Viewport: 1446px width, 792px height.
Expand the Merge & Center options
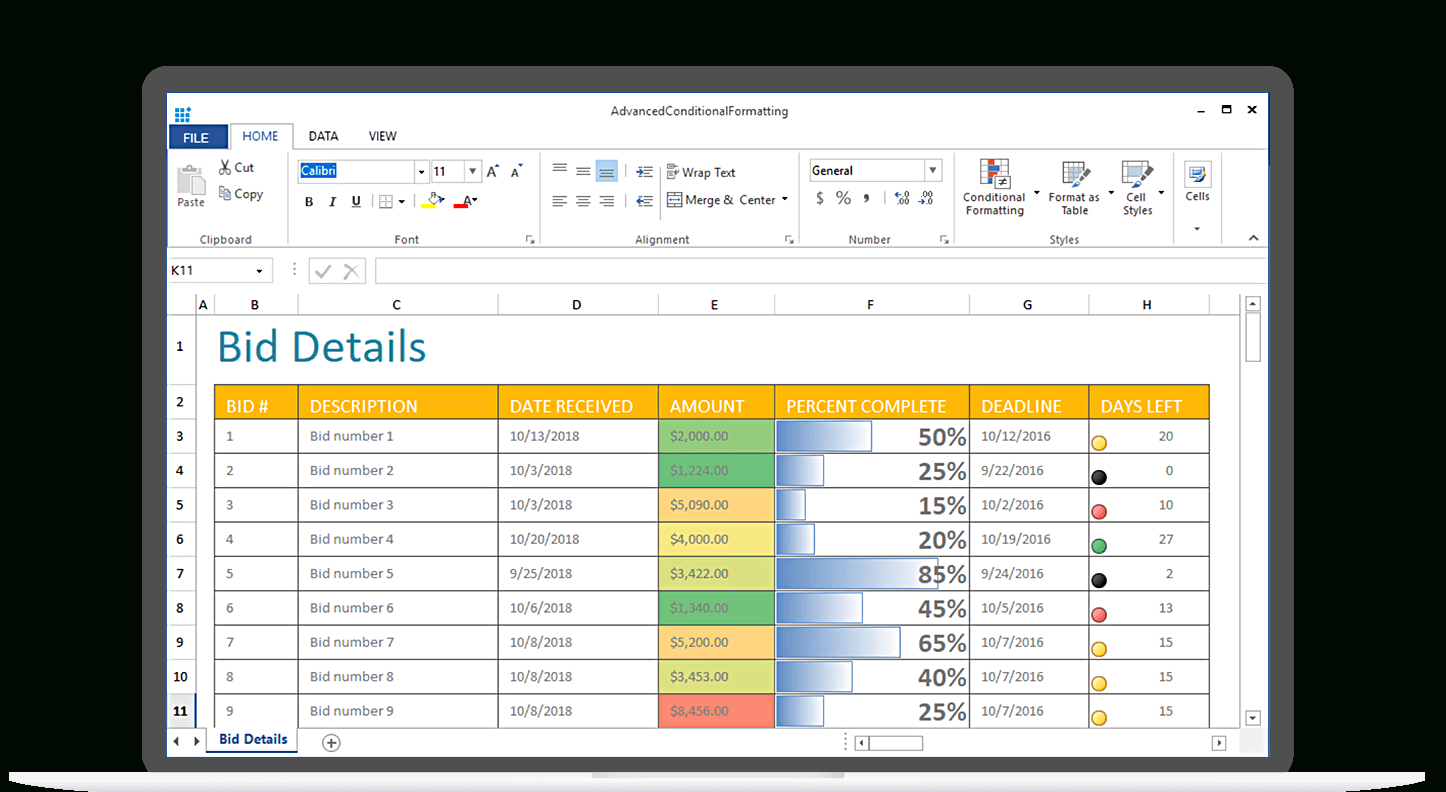coord(786,199)
